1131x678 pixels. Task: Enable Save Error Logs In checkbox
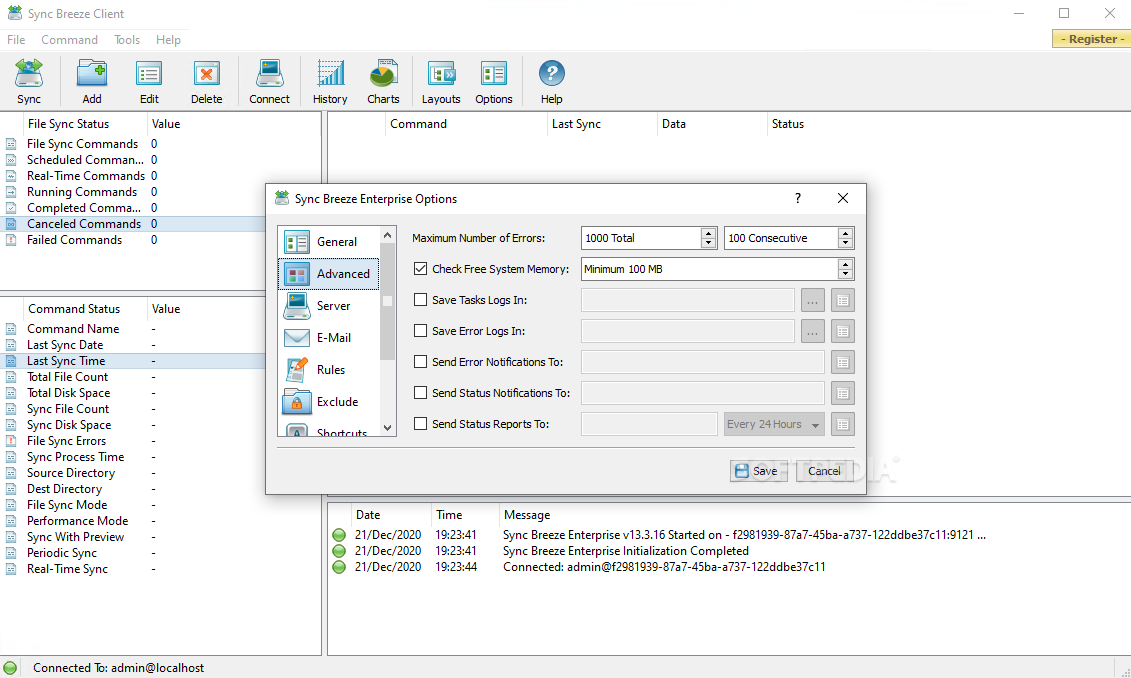[x=421, y=331]
